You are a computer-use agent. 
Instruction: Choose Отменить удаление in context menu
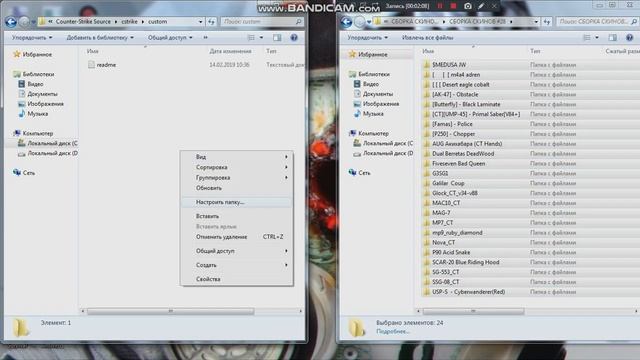point(237,237)
